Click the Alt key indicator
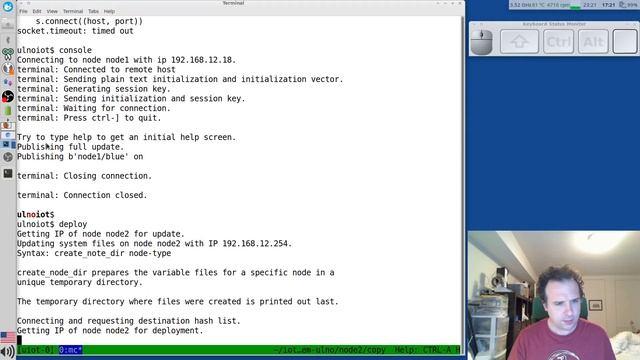Image resolution: width=640 pixels, height=360 pixels. click(593, 42)
